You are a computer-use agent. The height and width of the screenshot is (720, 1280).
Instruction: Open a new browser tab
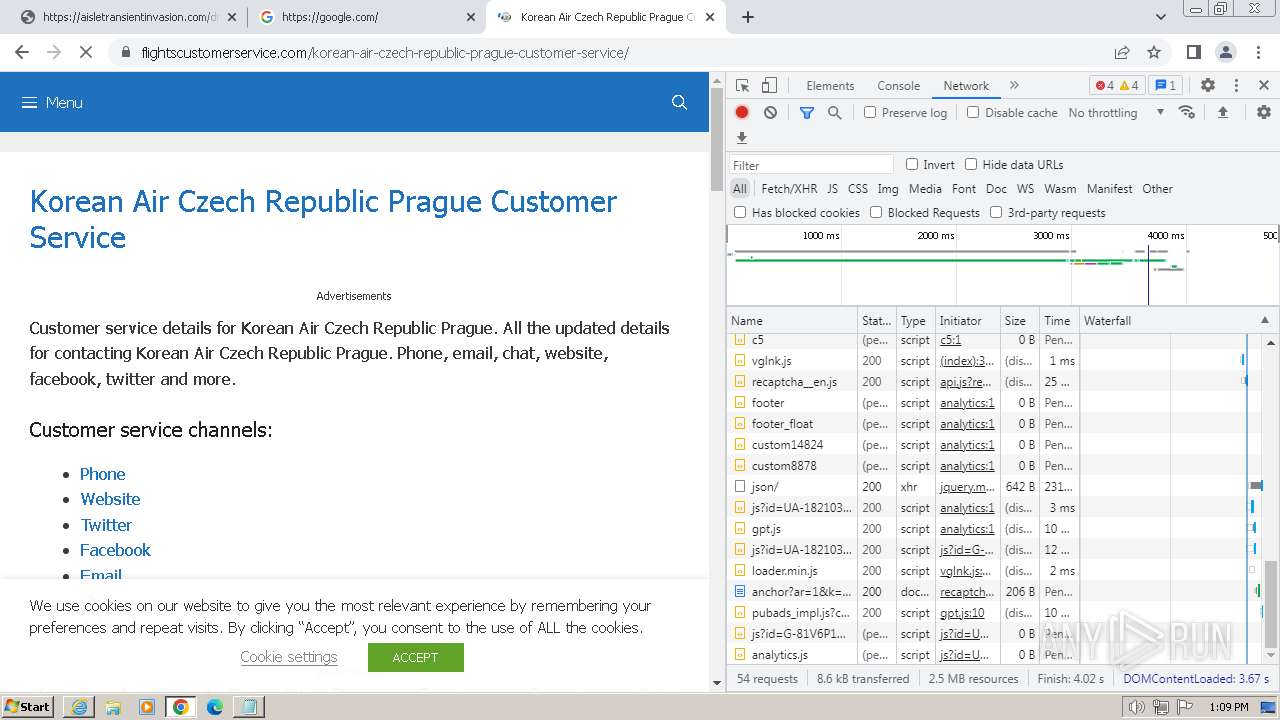748,16
